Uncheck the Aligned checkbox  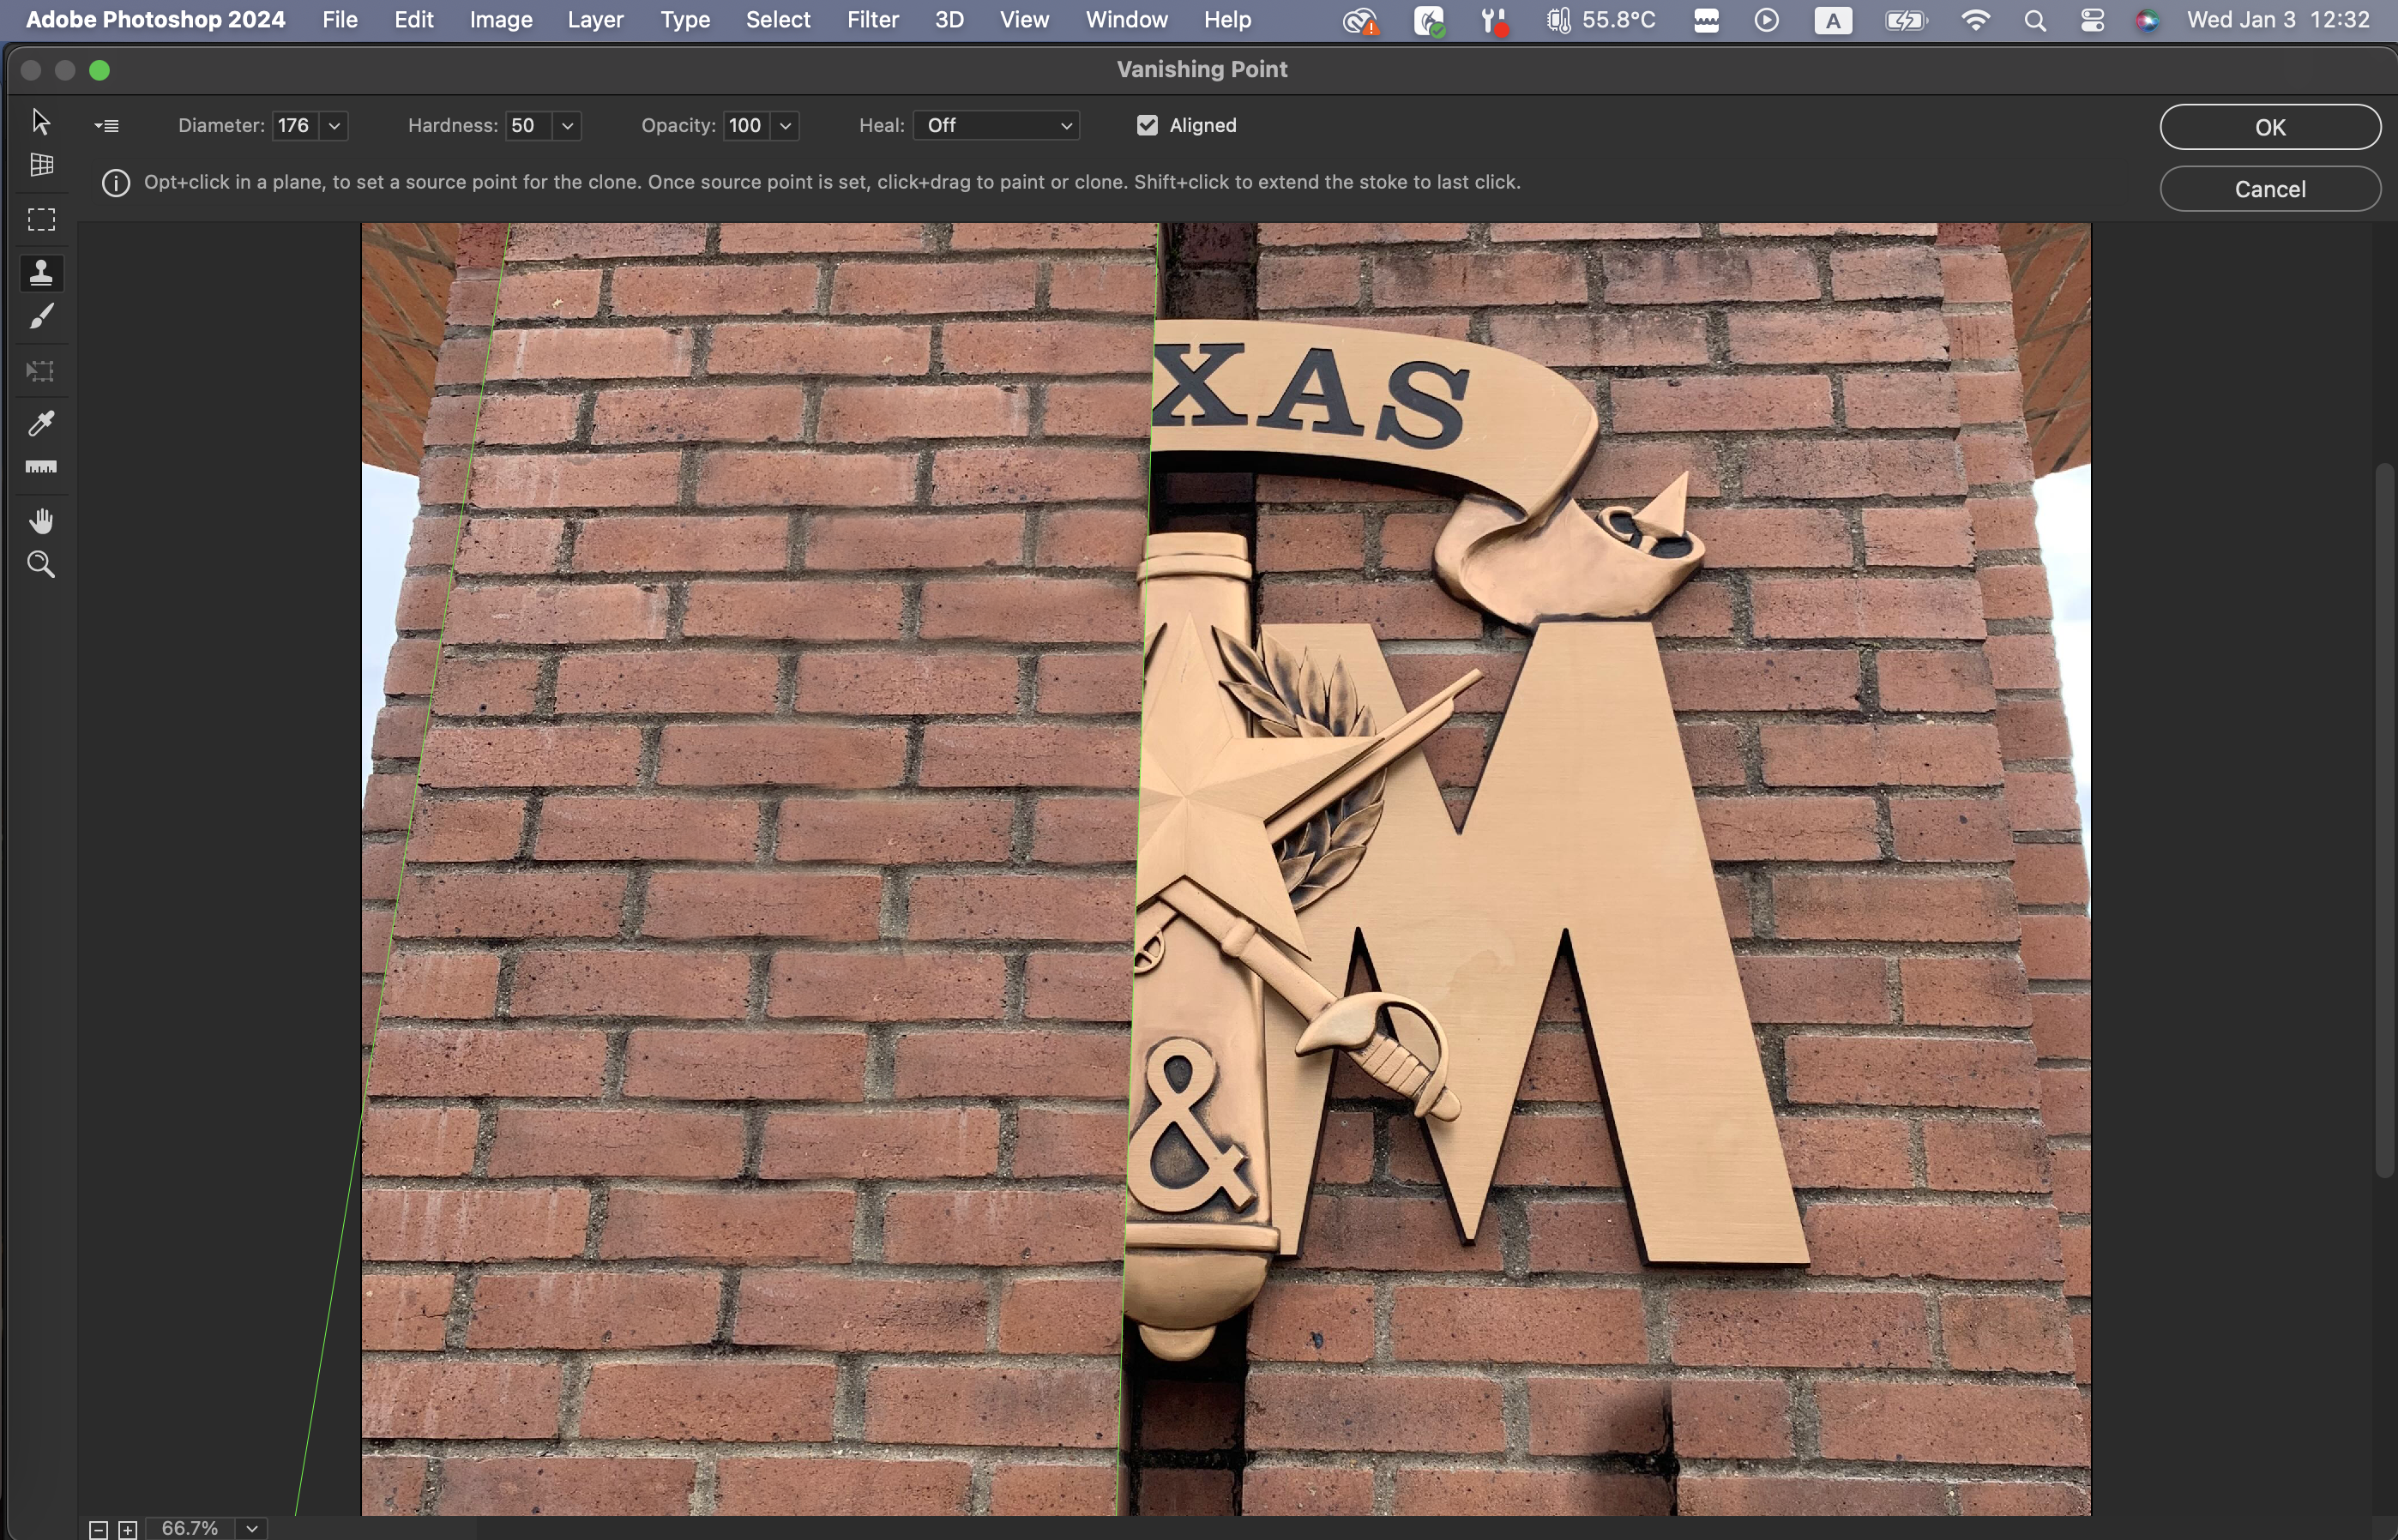[1147, 125]
